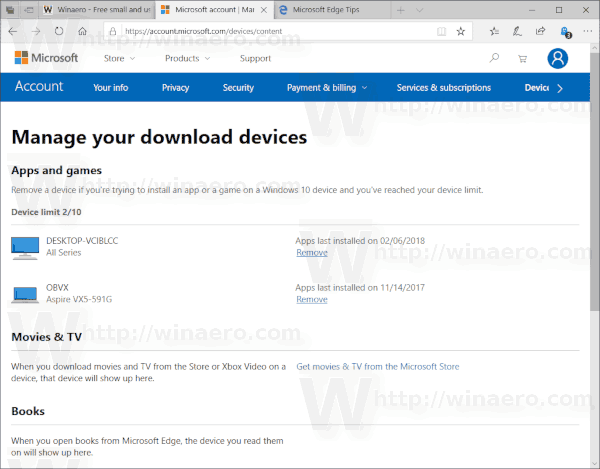The height and width of the screenshot is (469, 600).
Task: Open the search magnifier on Microsoft header
Action: coord(494,58)
